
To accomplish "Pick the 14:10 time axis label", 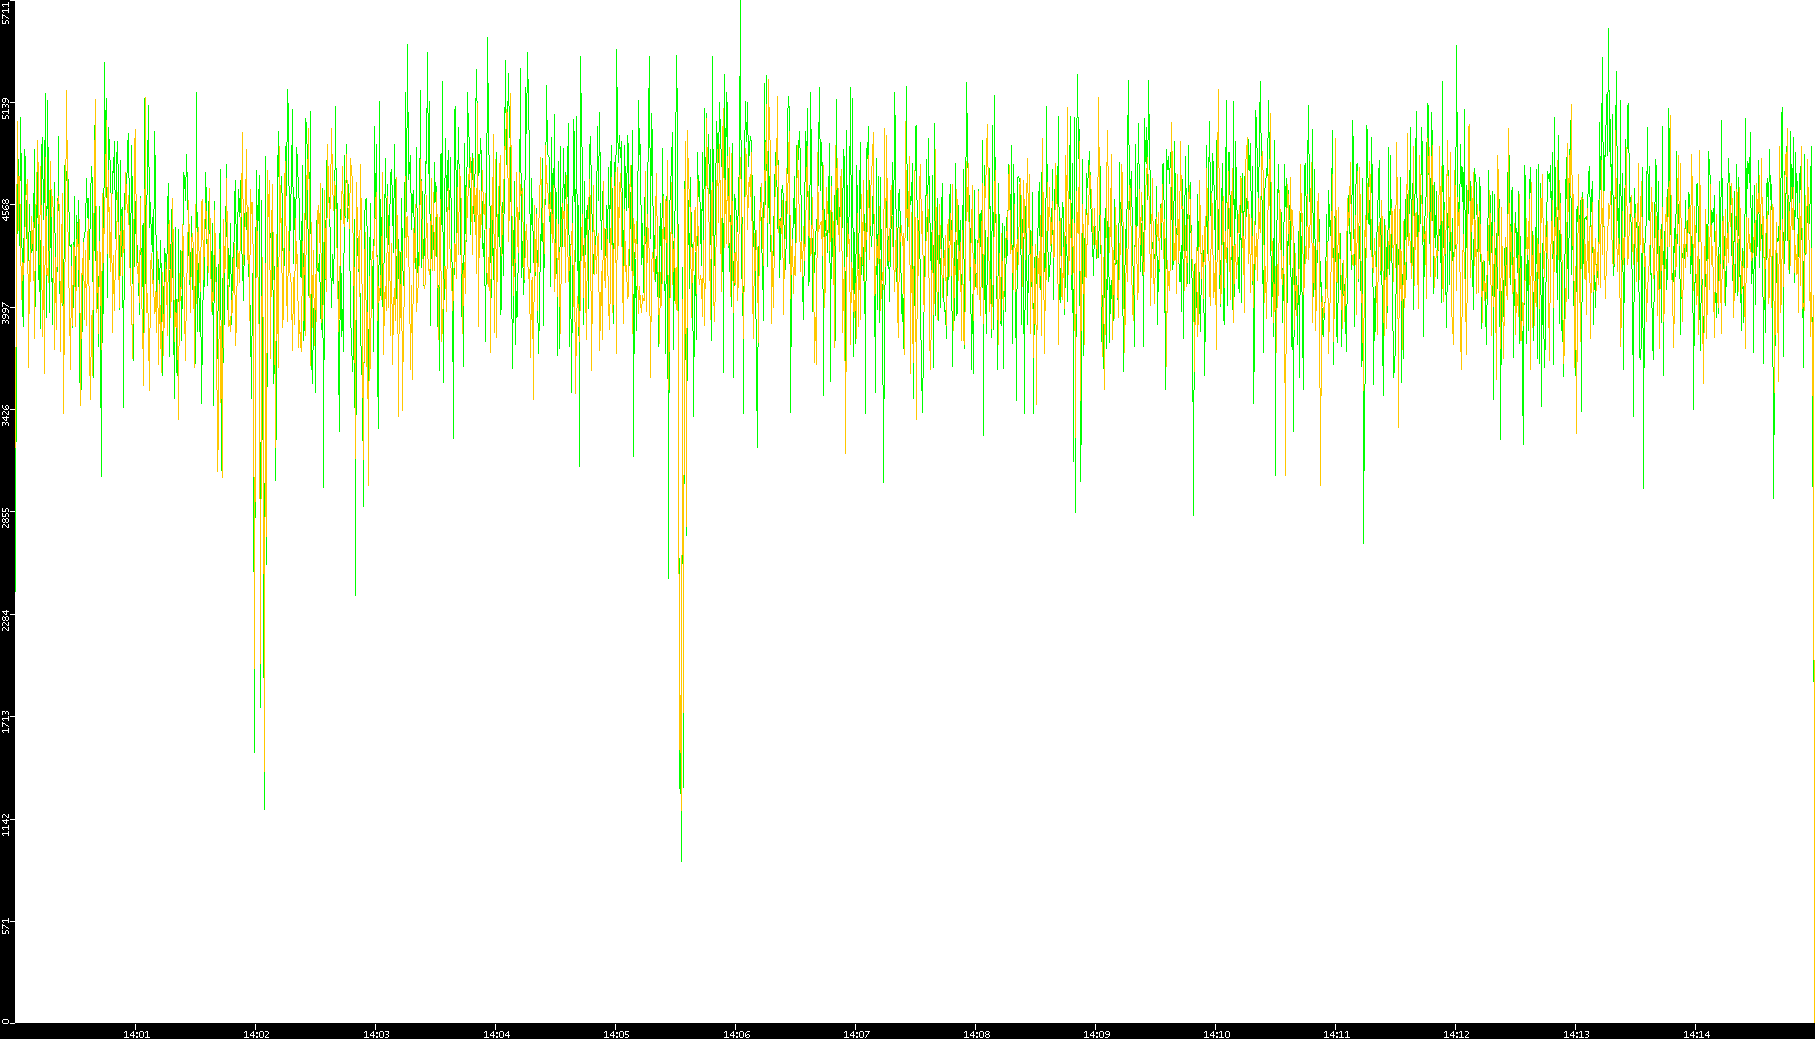I will point(1216,1034).
